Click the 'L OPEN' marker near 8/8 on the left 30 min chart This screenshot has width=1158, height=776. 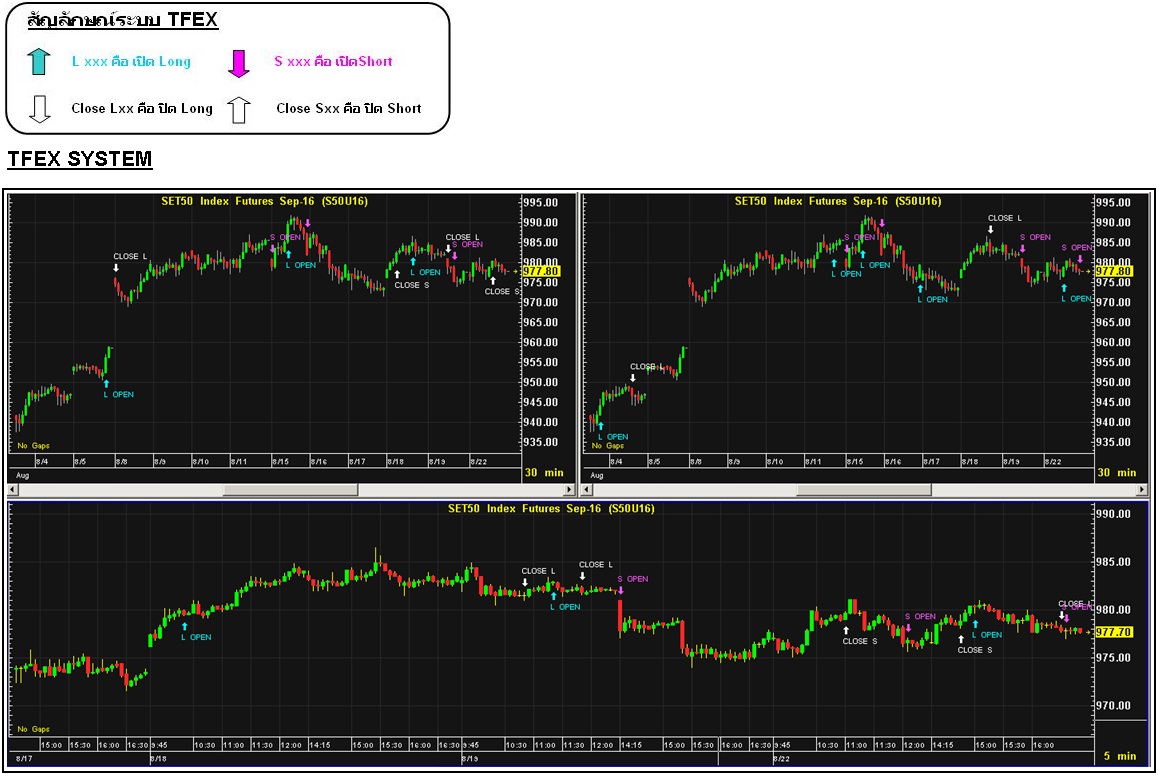coord(118,395)
